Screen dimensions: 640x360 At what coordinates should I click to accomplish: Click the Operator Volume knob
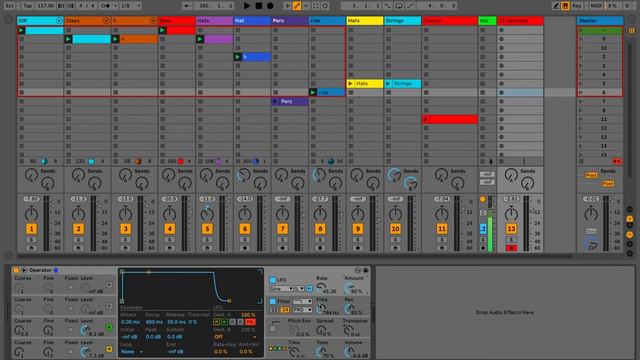[x=349, y=352]
